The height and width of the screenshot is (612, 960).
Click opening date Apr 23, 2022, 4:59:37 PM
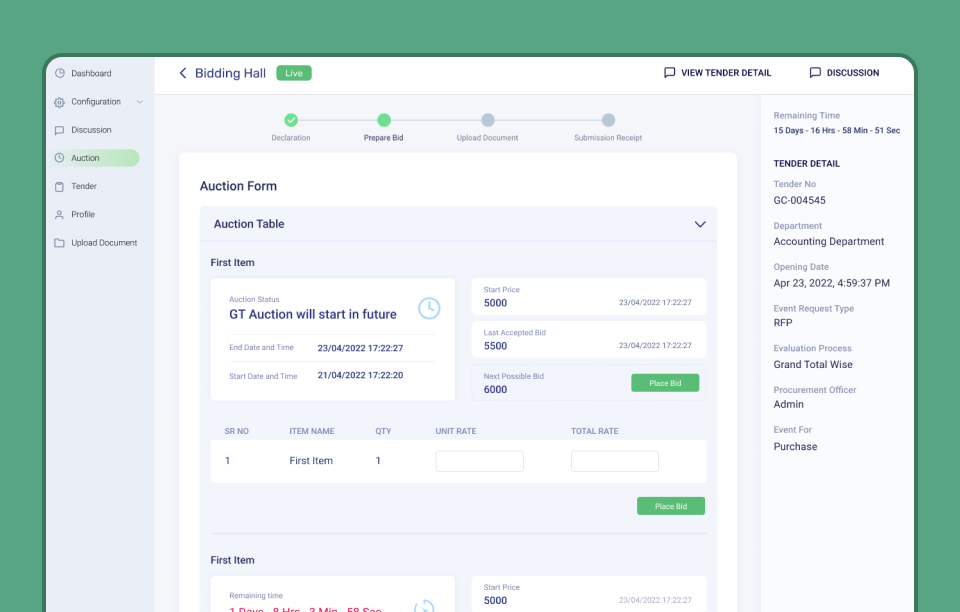pyautogui.click(x=831, y=283)
